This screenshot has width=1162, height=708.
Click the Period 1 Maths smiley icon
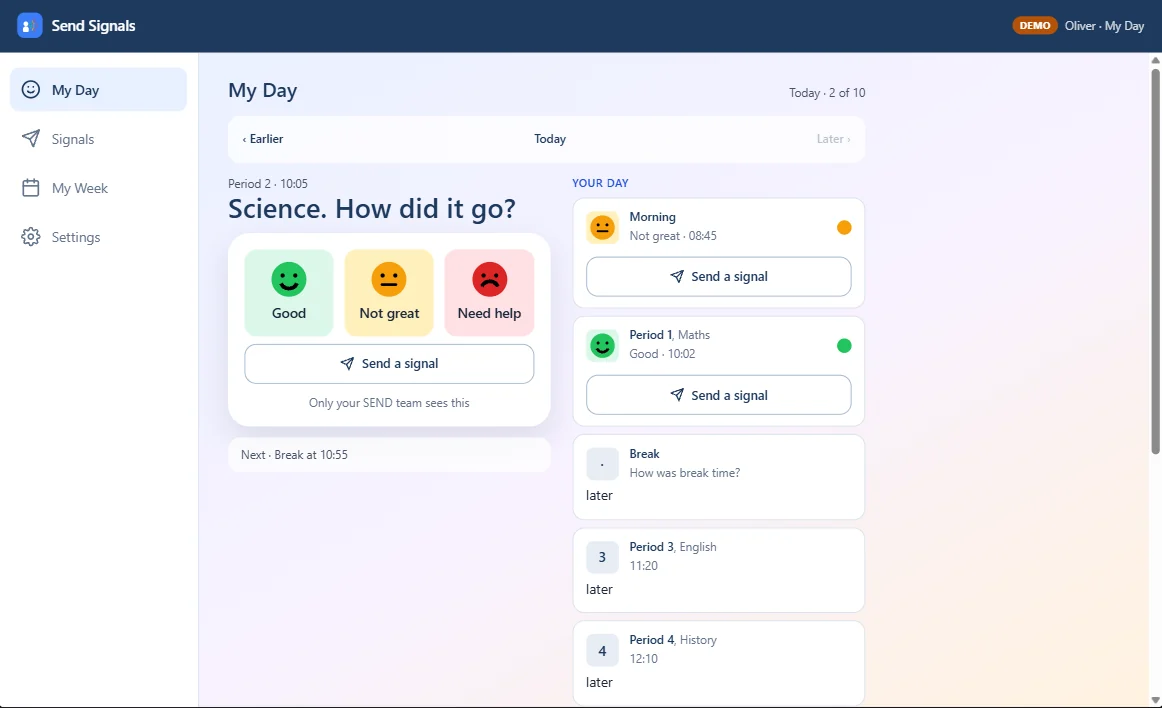point(602,345)
